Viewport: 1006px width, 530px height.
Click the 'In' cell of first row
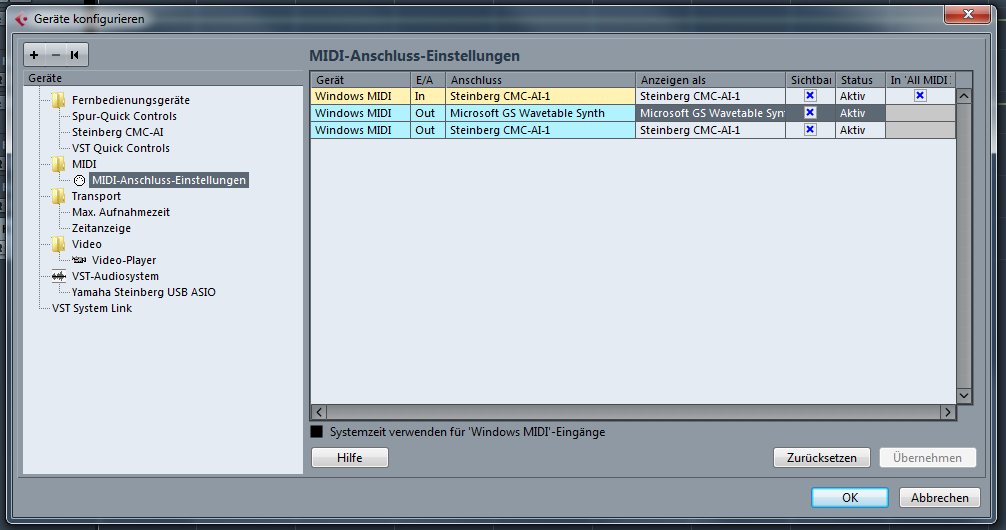pos(428,96)
